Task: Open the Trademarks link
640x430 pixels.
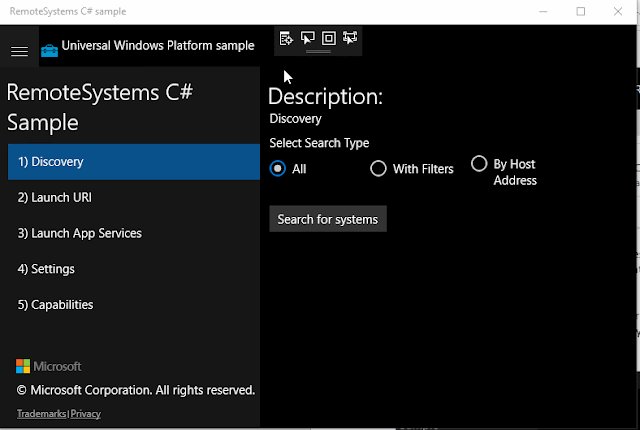Action: click(41, 414)
